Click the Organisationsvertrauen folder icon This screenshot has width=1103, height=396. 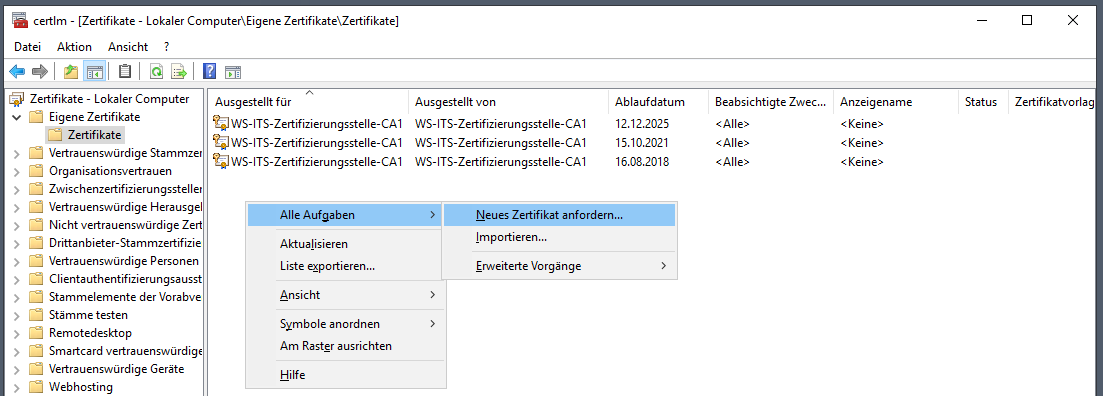(37, 171)
